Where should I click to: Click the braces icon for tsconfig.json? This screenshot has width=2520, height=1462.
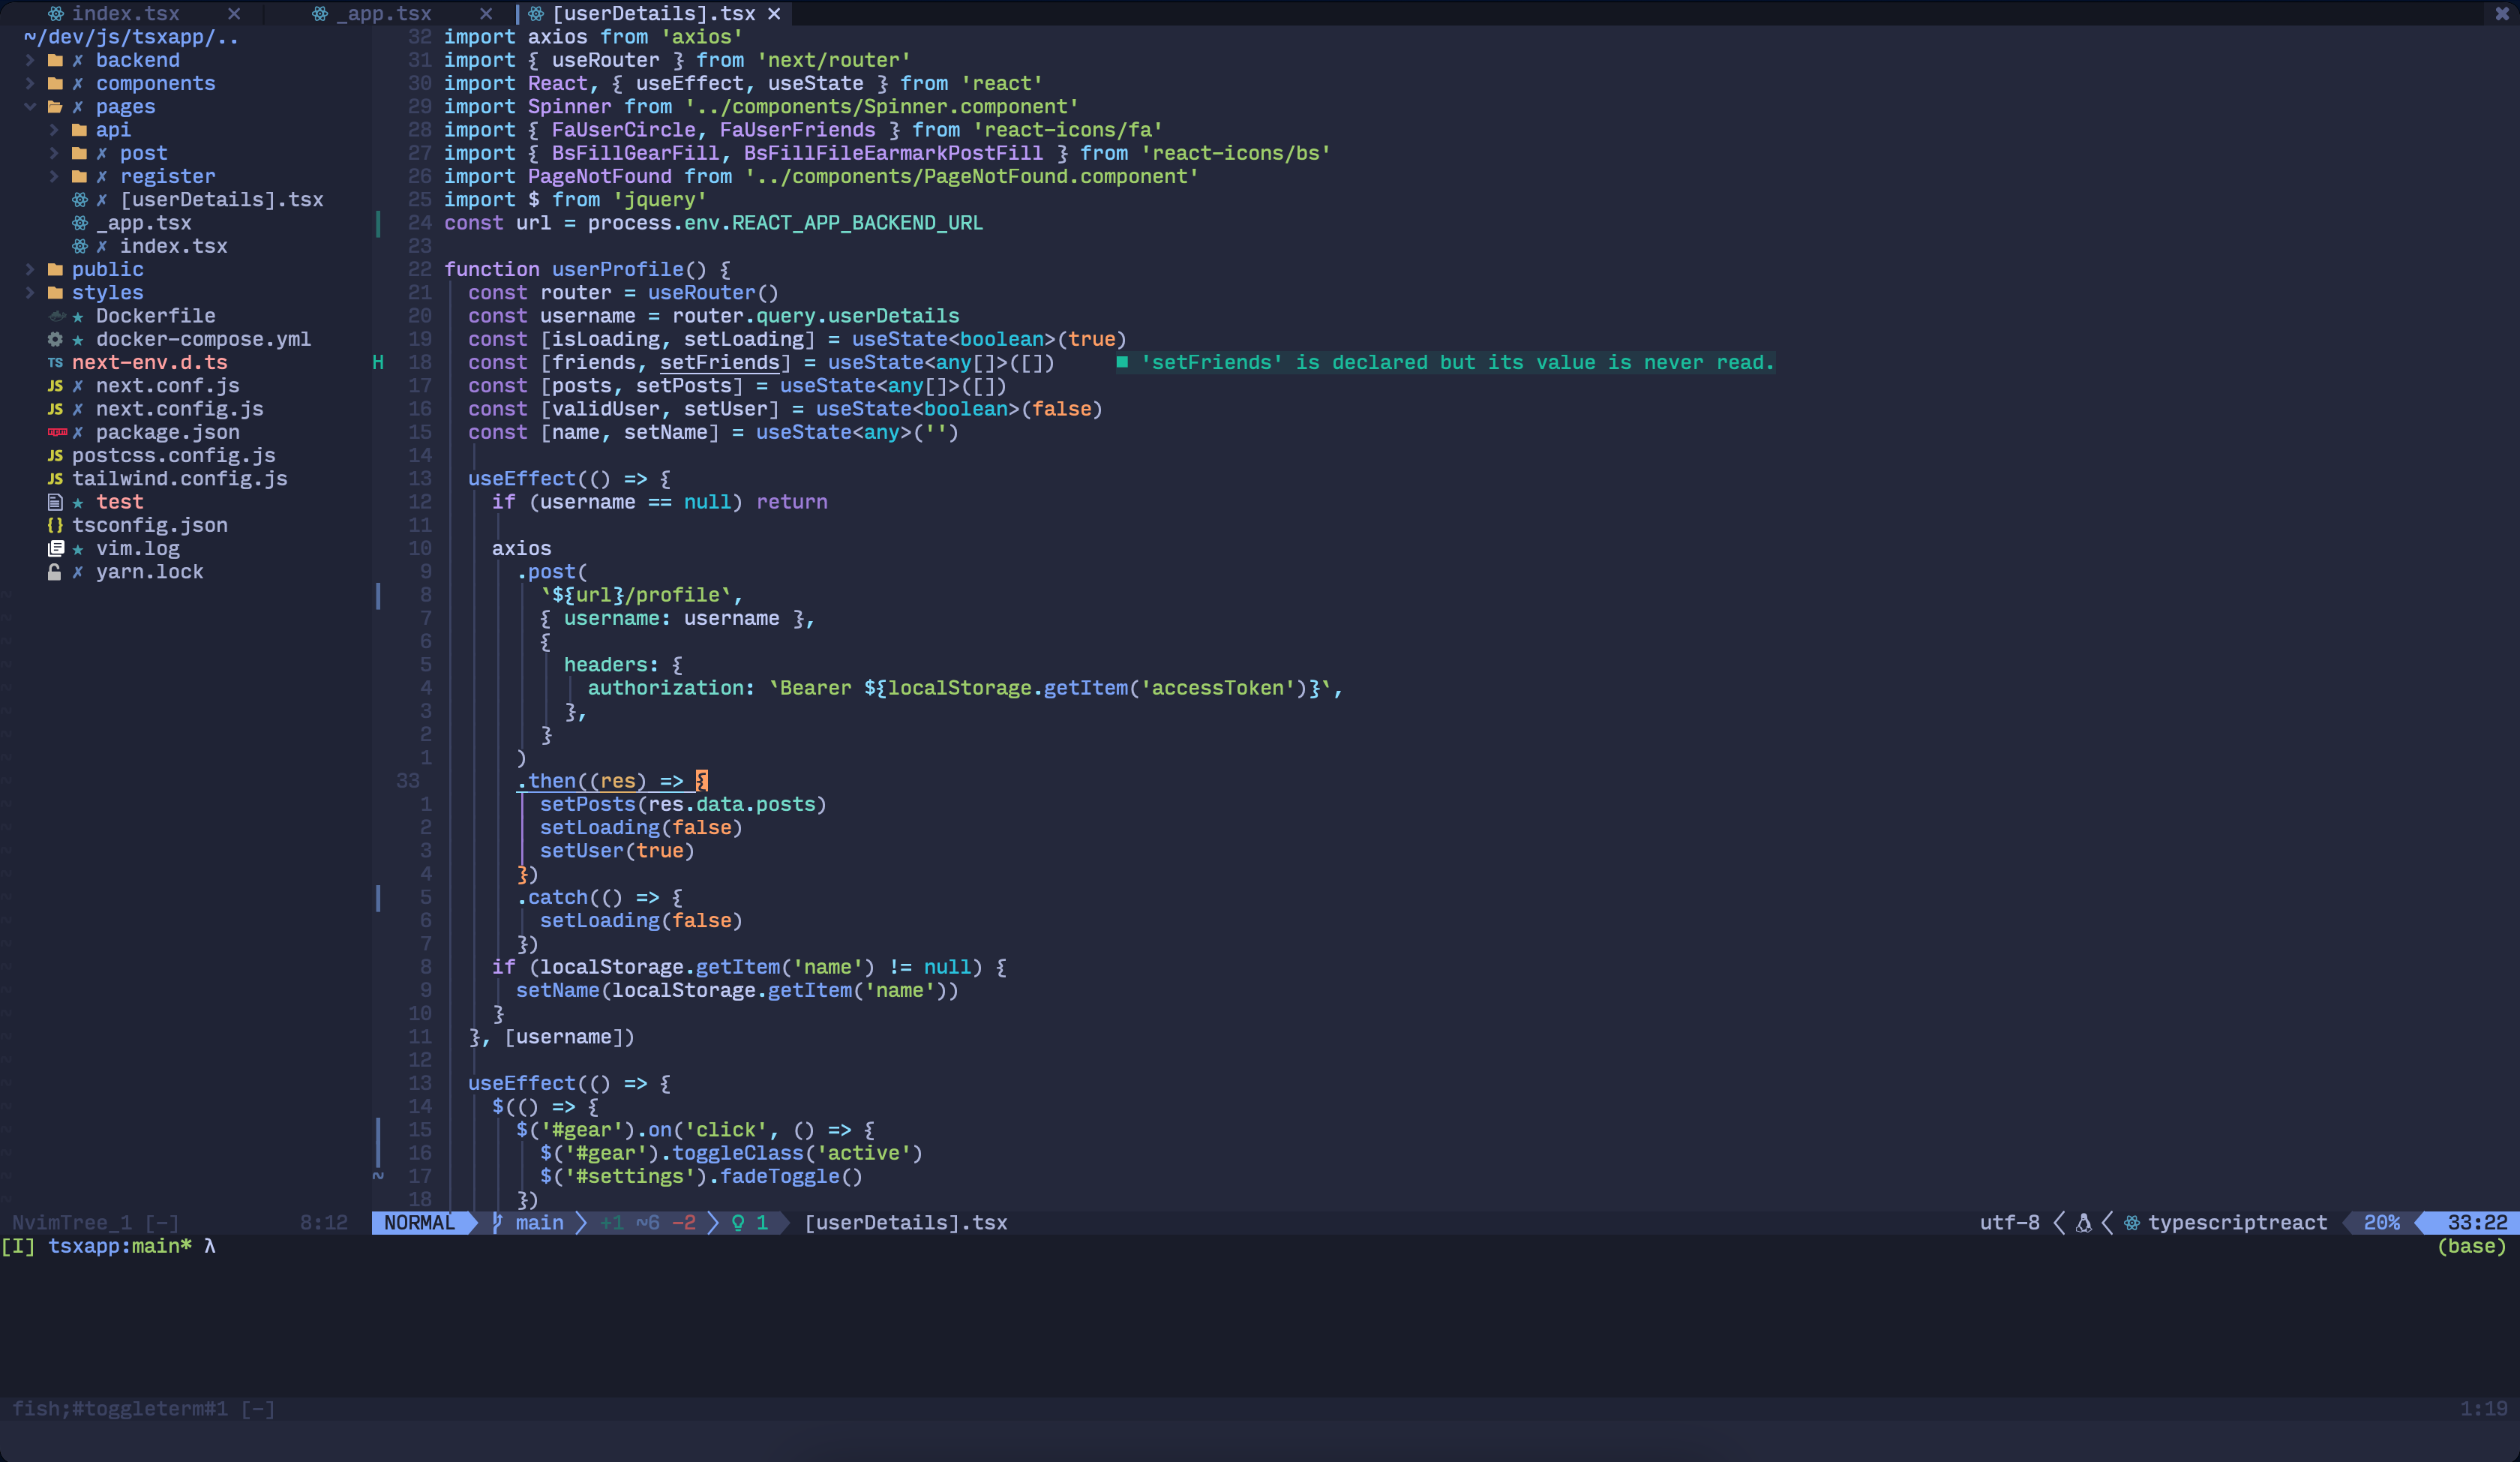coord(55,525)
